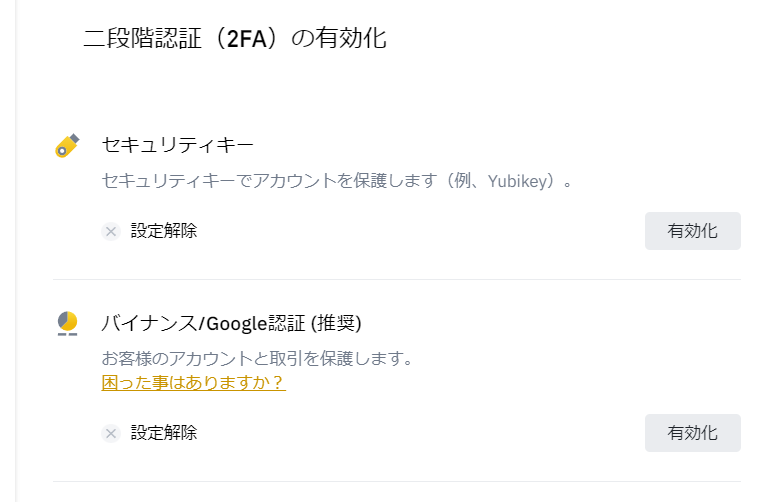
Task: Click the divider line below the Google認証 section
Action: 397,481
